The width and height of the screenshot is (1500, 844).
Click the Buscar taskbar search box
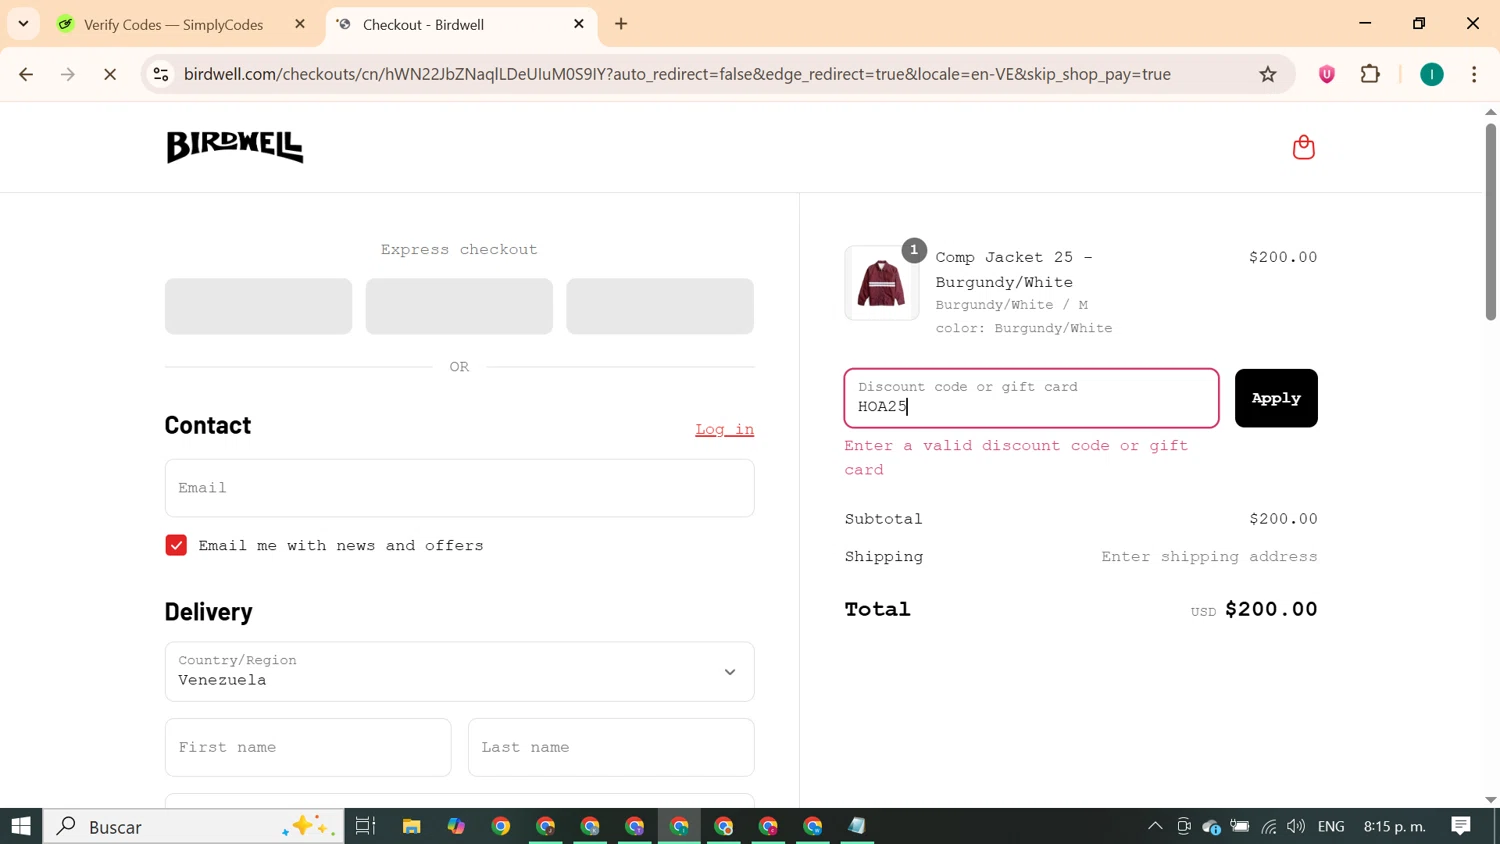(x=194, y=826)
